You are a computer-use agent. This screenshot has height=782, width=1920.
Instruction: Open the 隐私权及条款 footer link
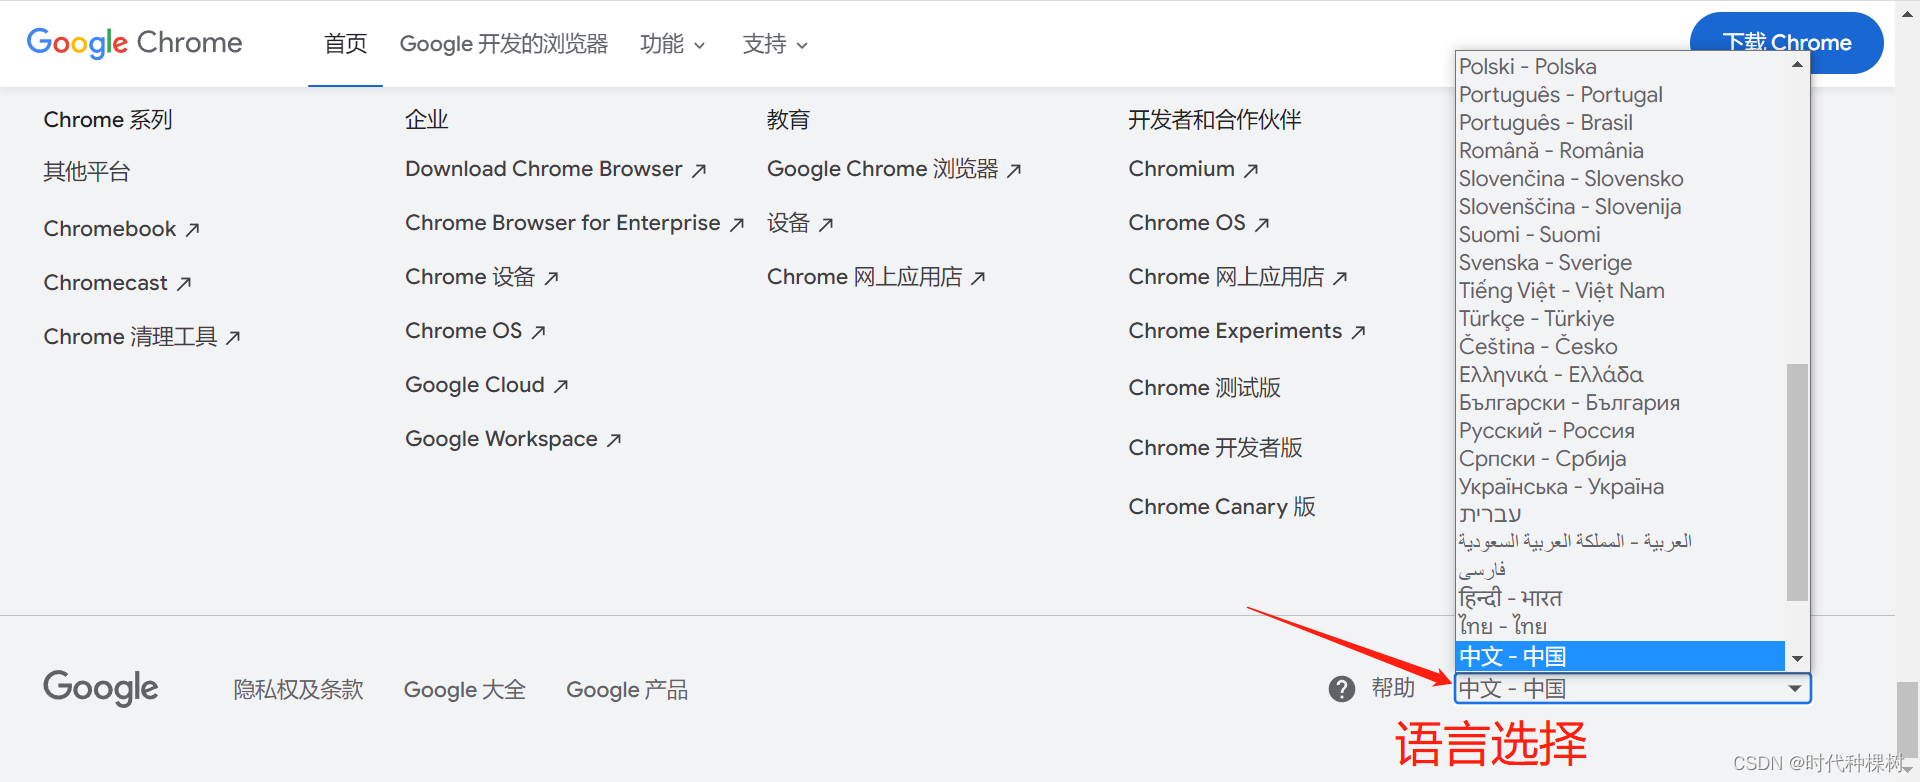[298, 690]
